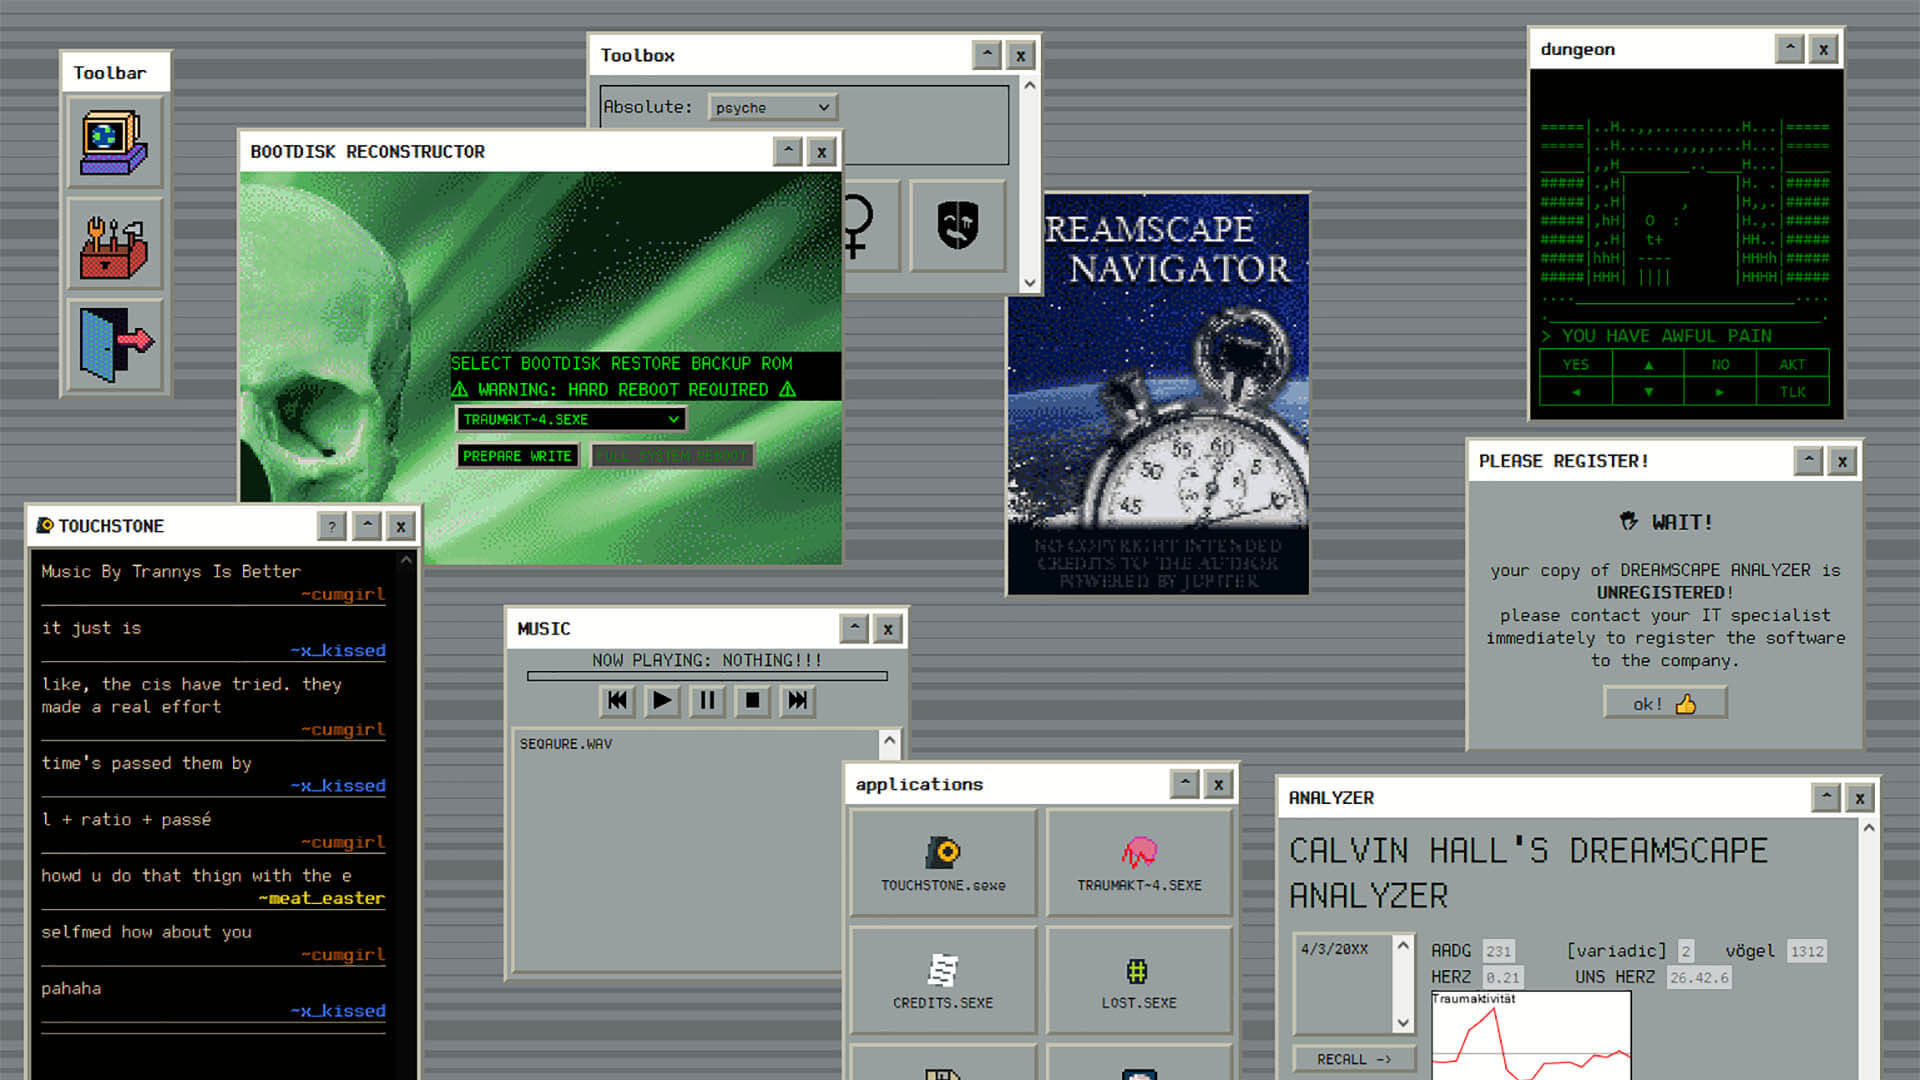Image resolution: width=1920 pixels, height=1080 pixels.
Task: Dismiss the register dialog with ok!
Action: 1665,703
